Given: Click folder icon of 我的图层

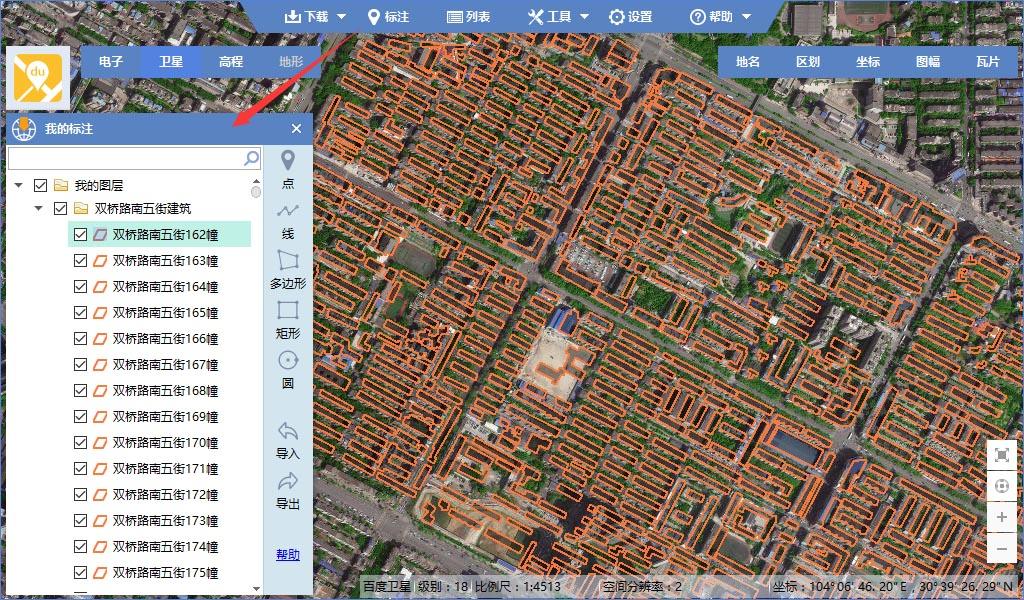Looking at the screenshot, I should pos(61,185).
